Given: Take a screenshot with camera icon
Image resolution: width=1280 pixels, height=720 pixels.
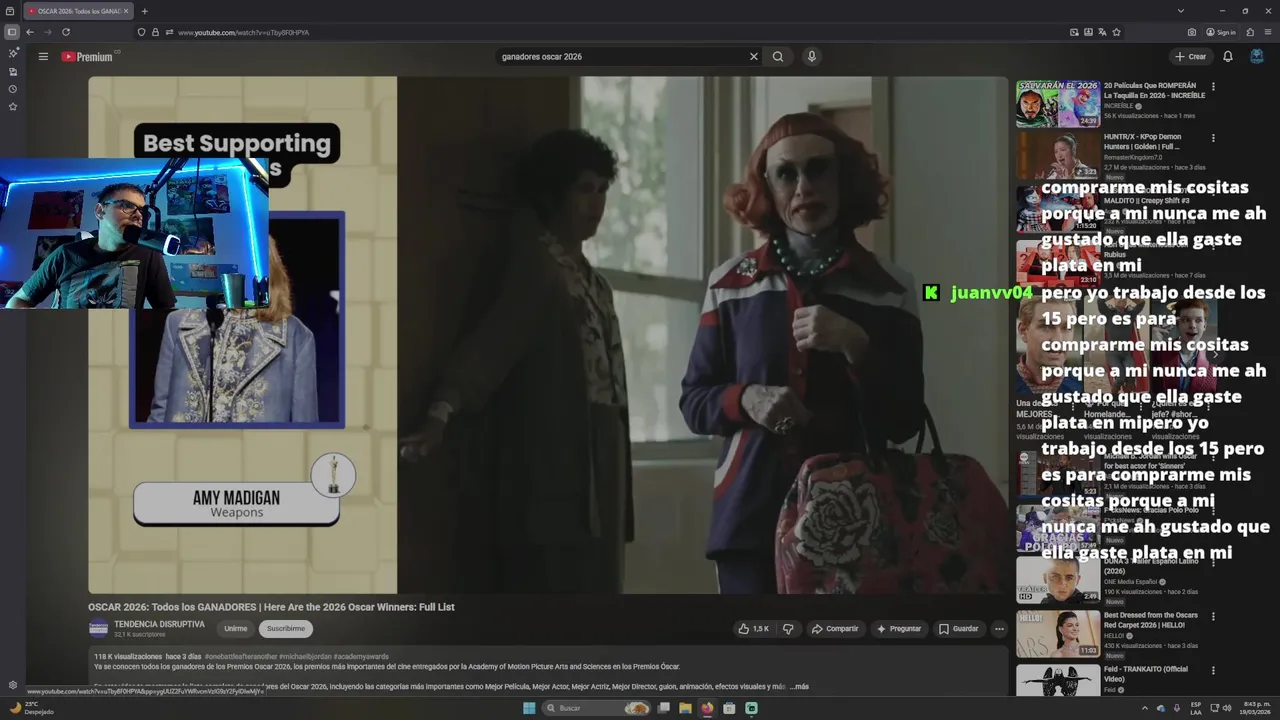Looking at the screenshot, I should click(1192, 32).
